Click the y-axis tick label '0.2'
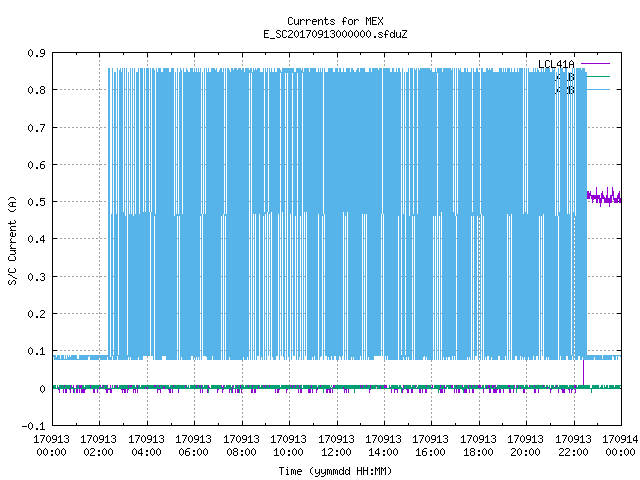640x480 pixels. tap(36, 314)
